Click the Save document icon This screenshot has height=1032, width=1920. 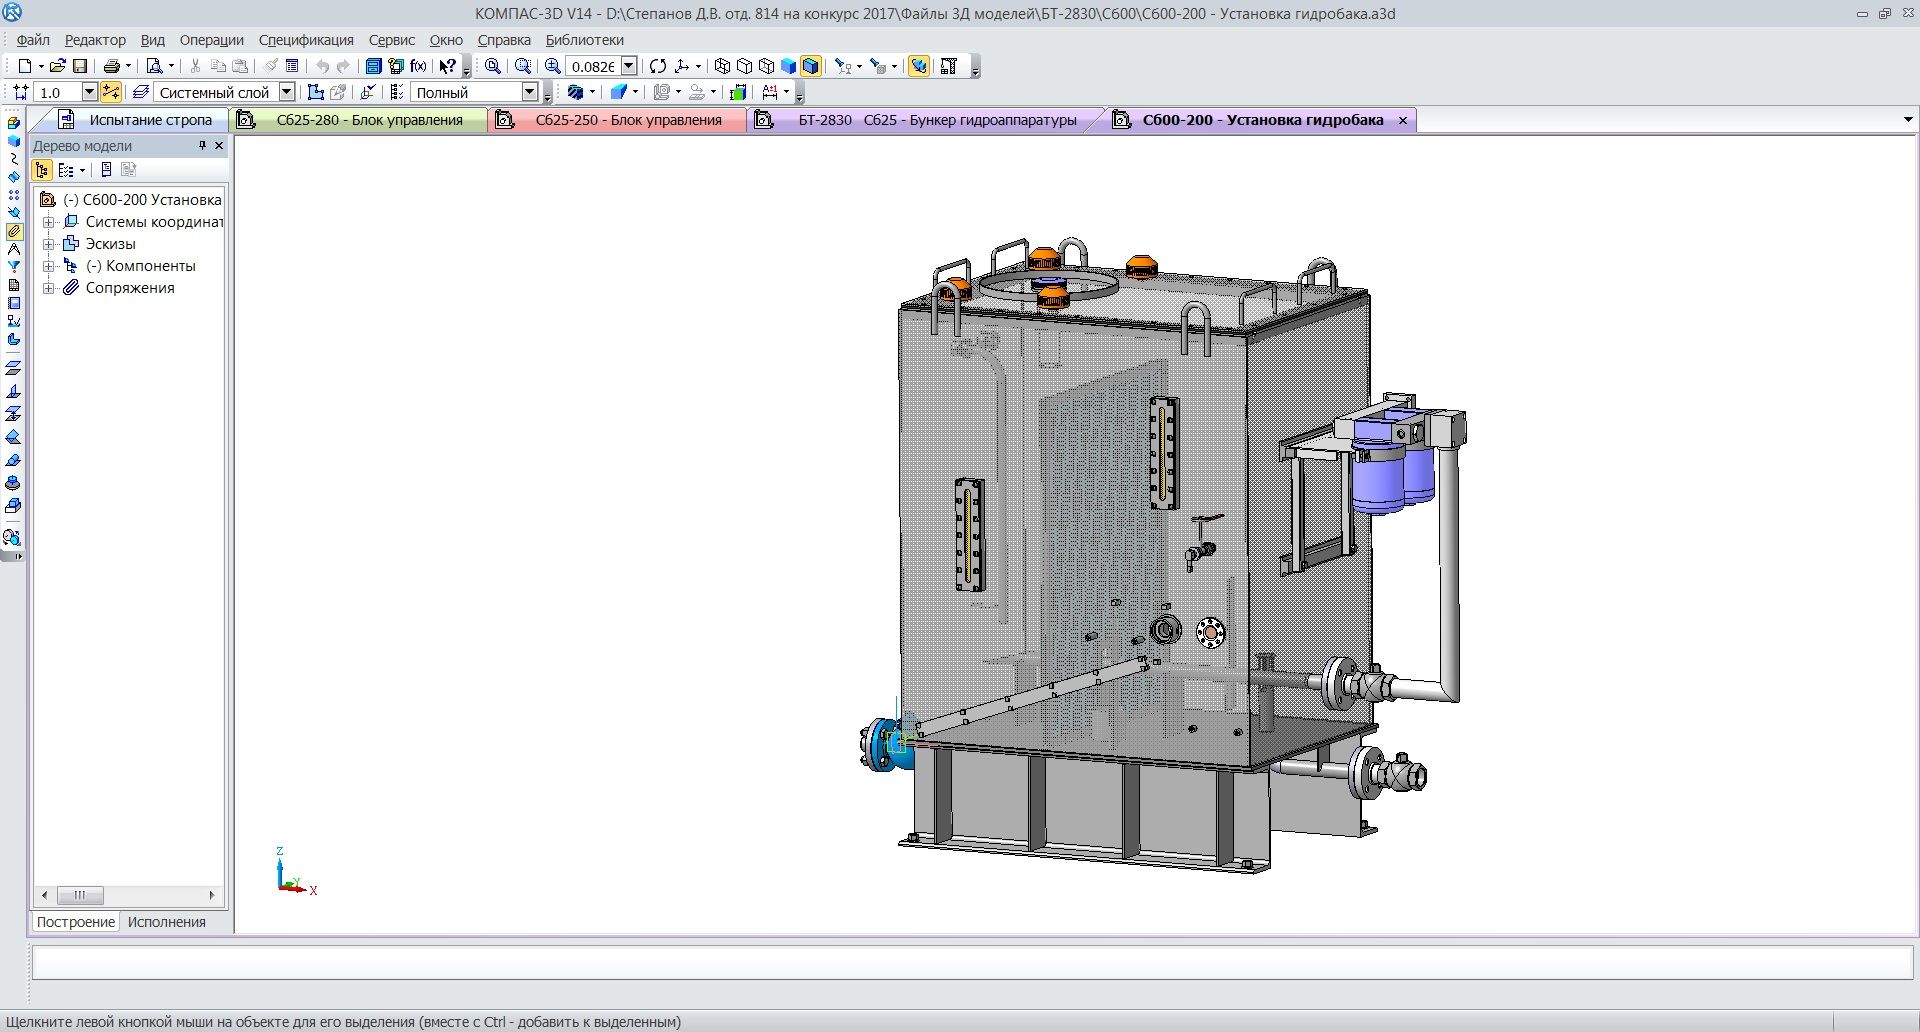pyautogui.click(x=80, y=66)
